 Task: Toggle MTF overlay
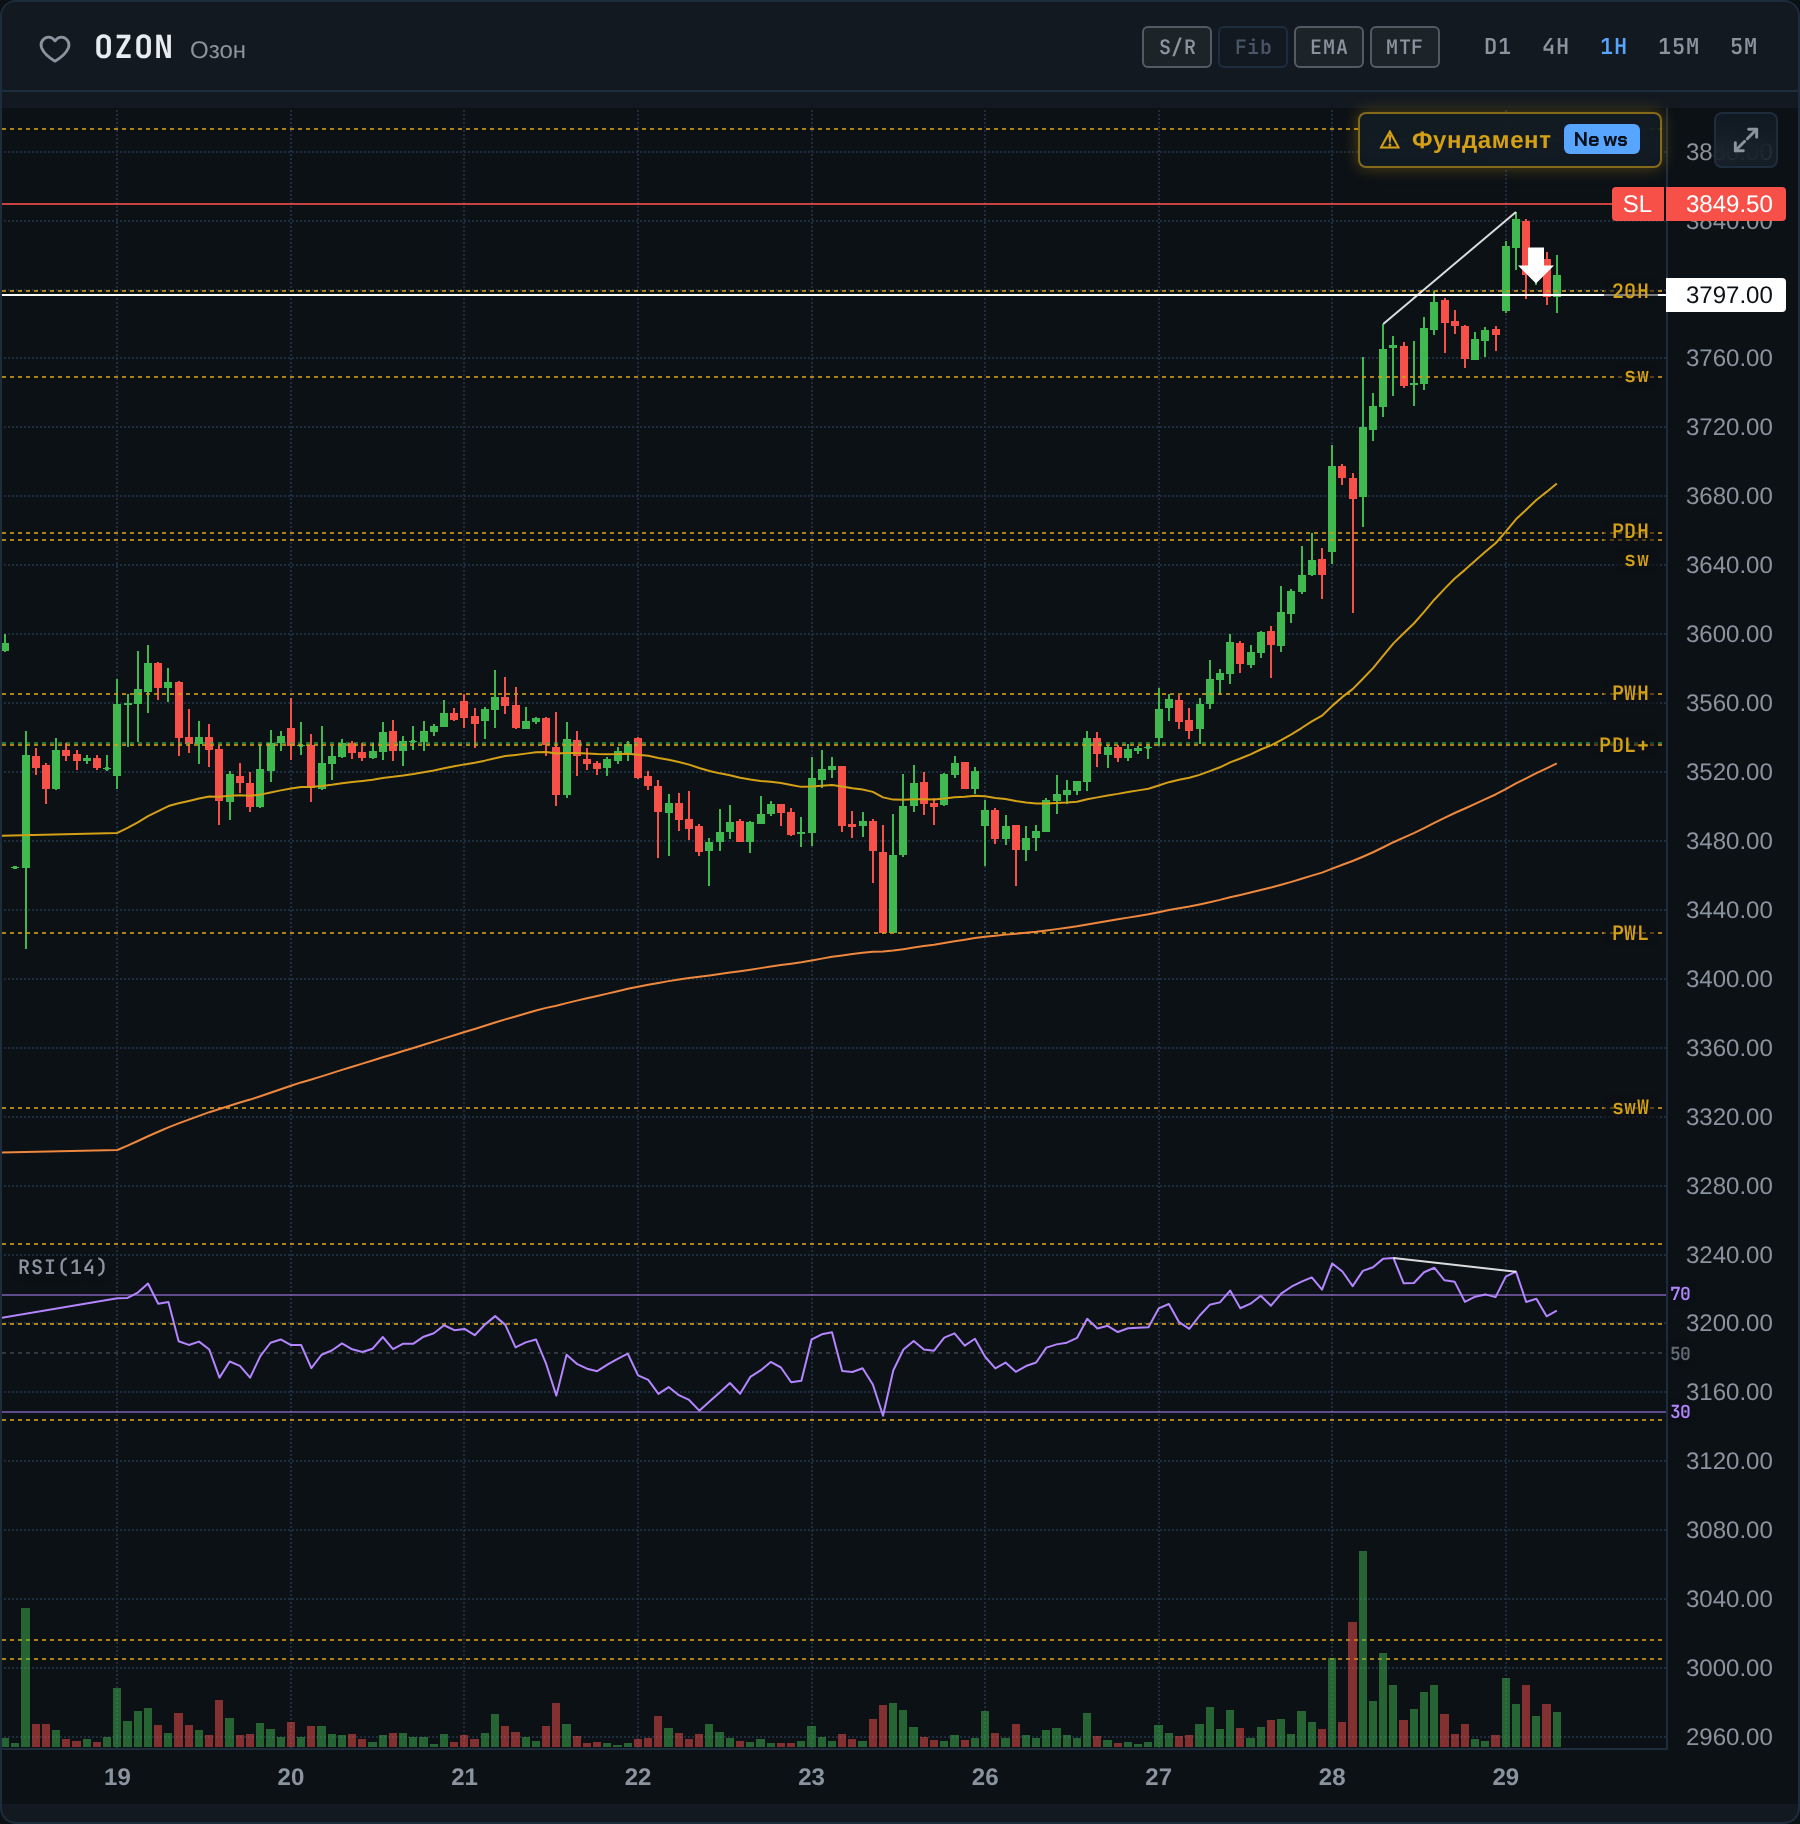[1404, 47]
